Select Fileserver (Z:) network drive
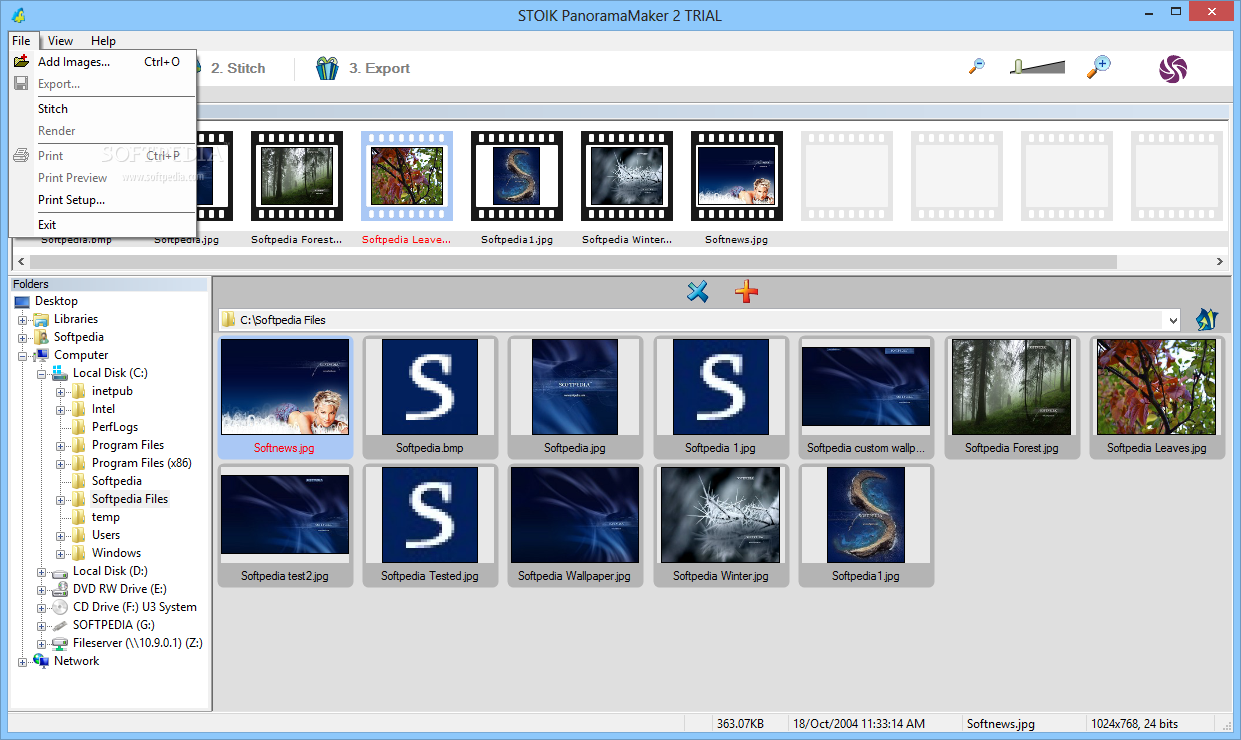This screenshot has width=1241, height=740. tap(138, 643)
